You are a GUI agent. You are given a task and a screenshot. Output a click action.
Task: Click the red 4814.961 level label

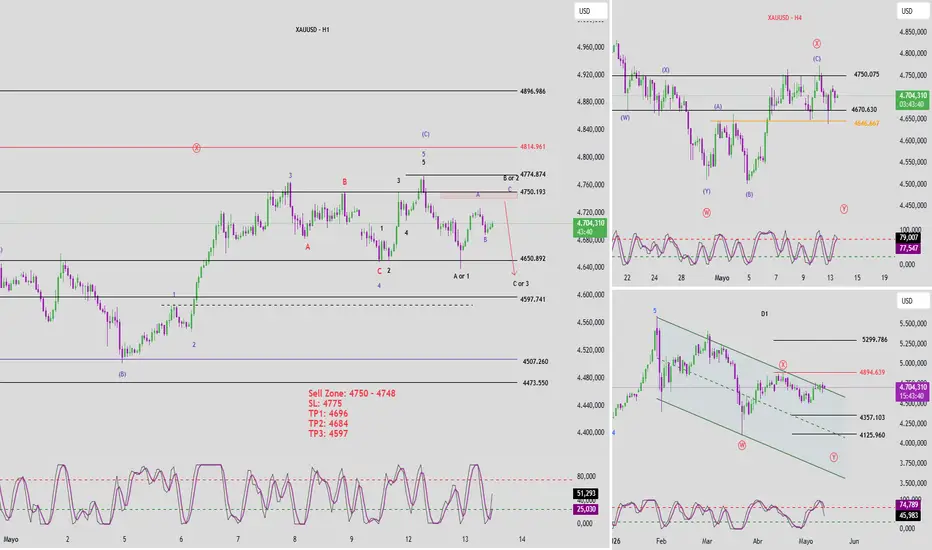[x=533, y=147]
